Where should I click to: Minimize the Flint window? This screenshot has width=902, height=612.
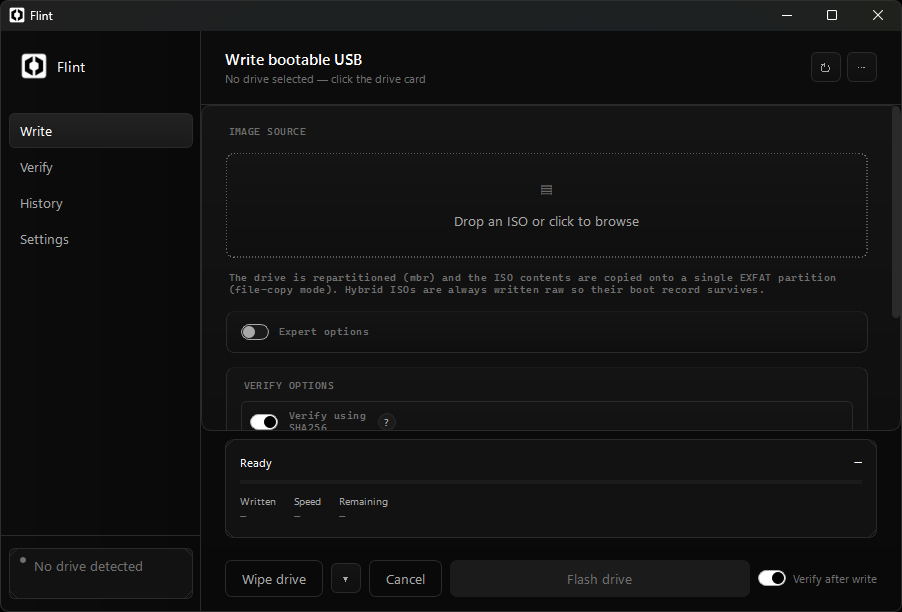(787, 15)
